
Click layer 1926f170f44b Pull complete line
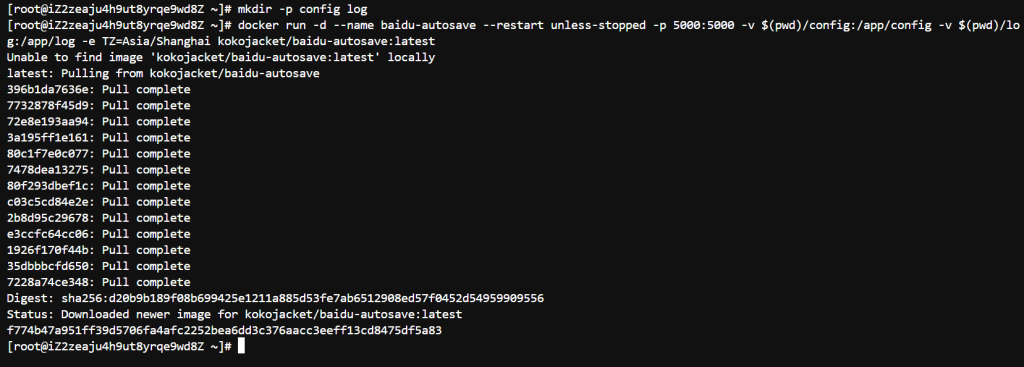coord(99,250)
